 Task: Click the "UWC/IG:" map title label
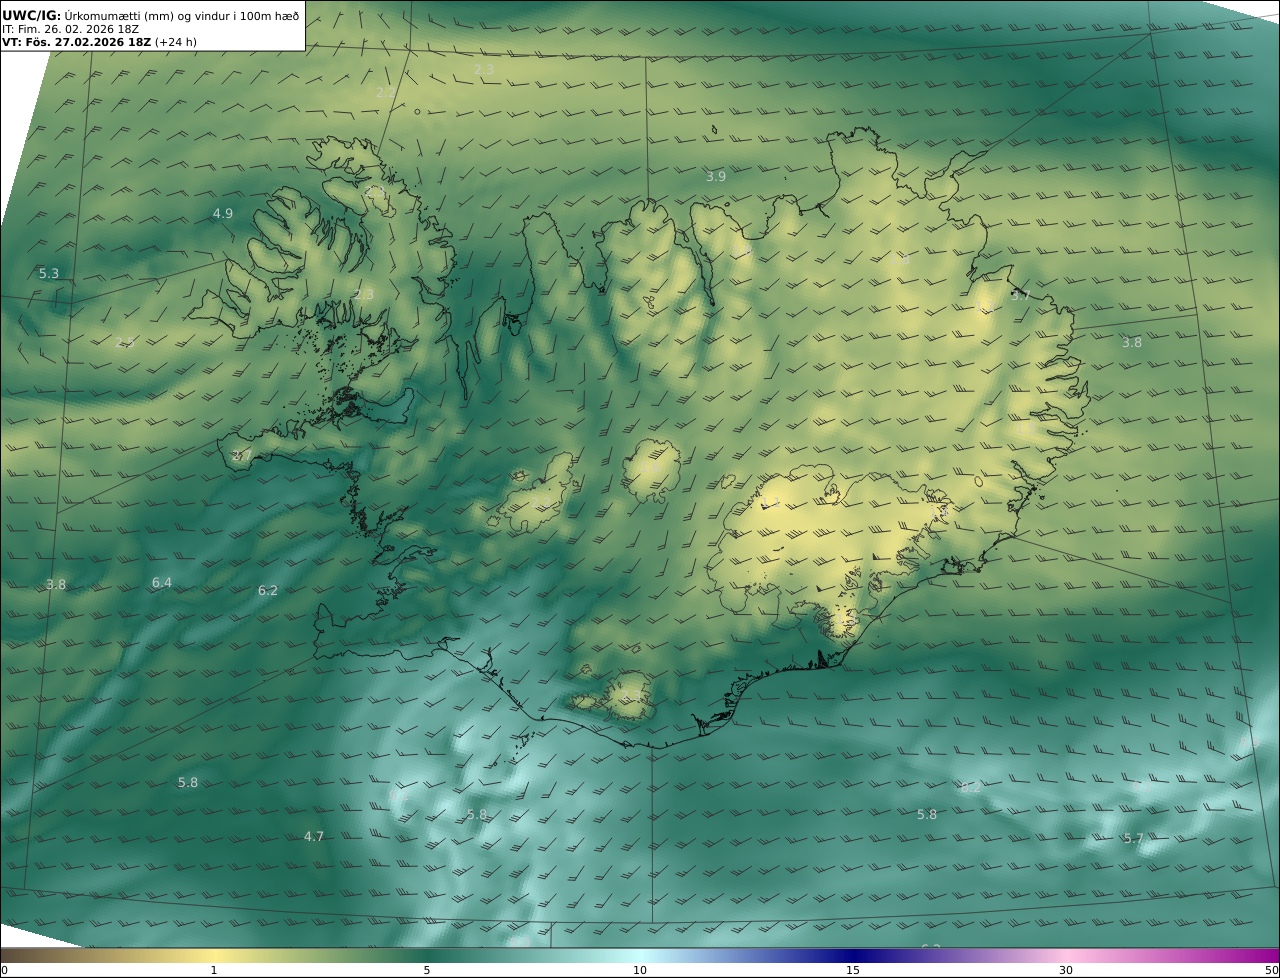point(31,15)
